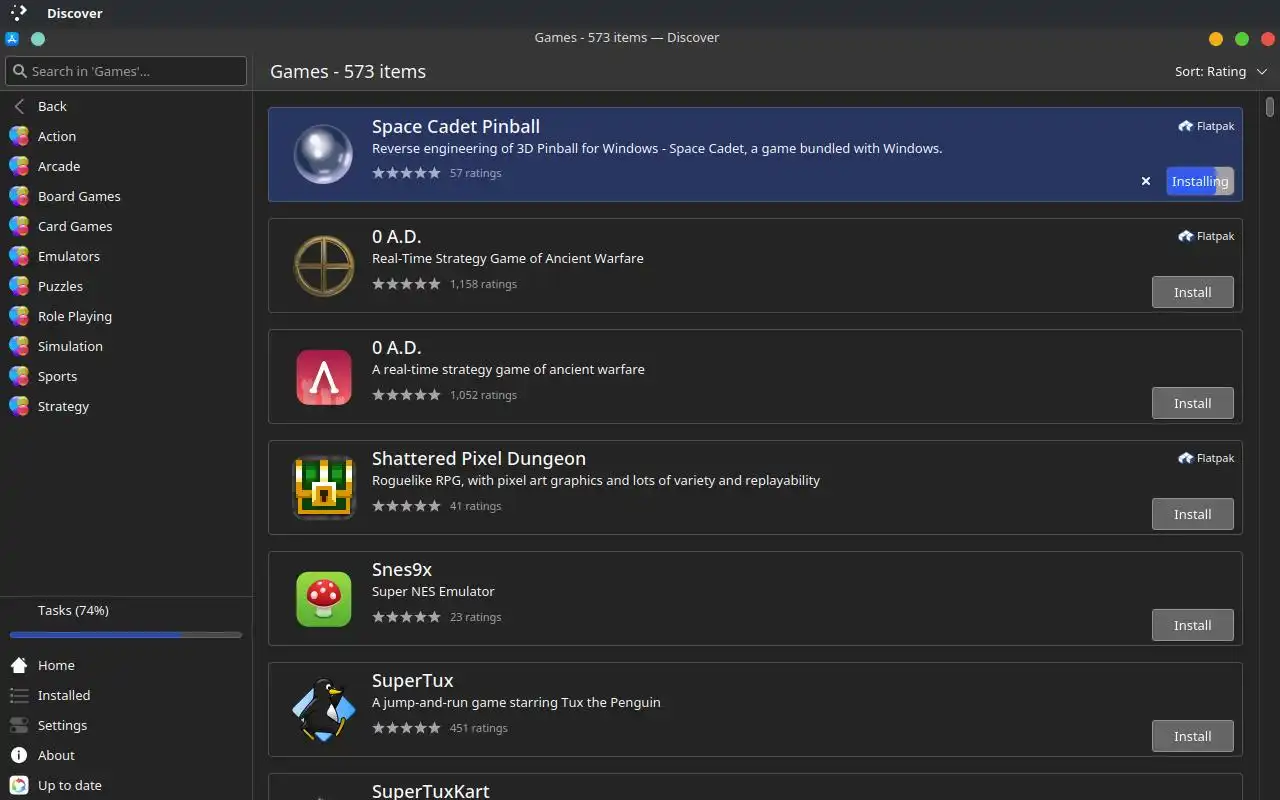
Task: Select the Sports category icon
Action: 19,376
